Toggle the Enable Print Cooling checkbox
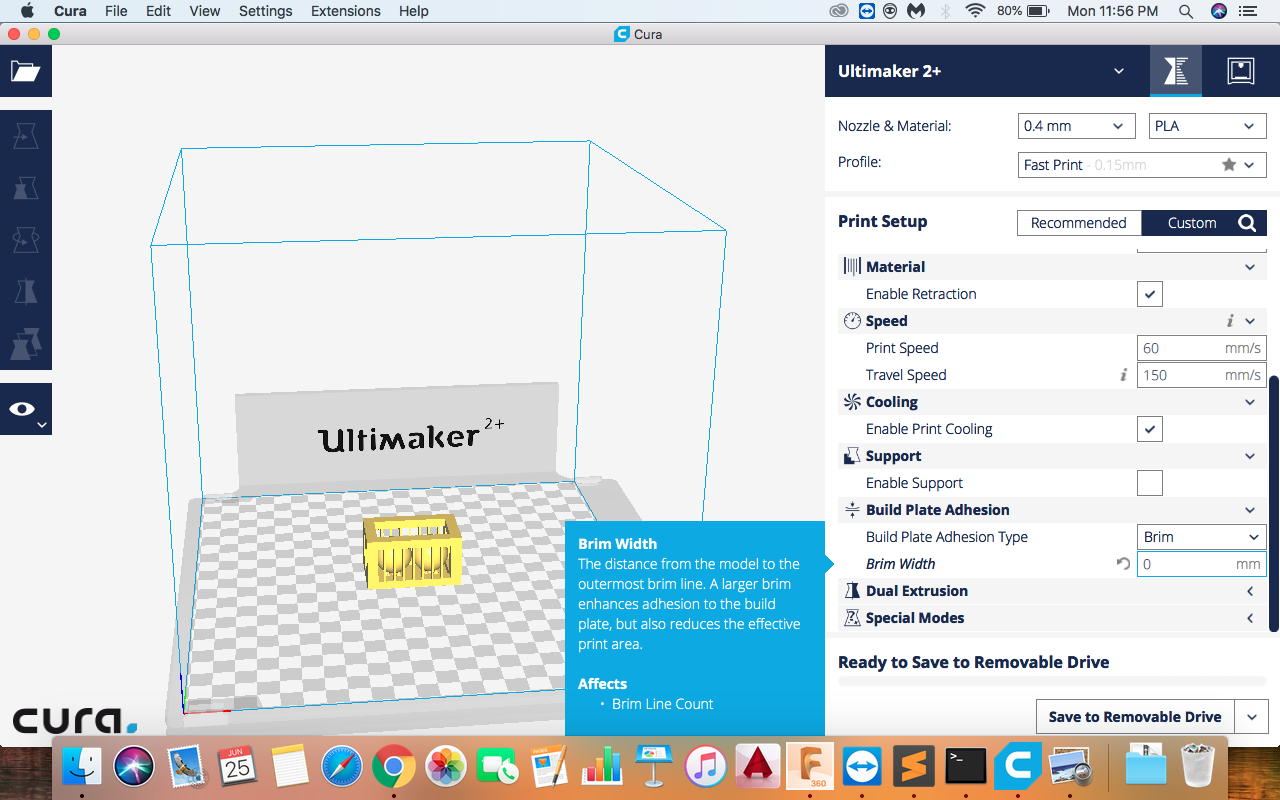 (1150, 429)
